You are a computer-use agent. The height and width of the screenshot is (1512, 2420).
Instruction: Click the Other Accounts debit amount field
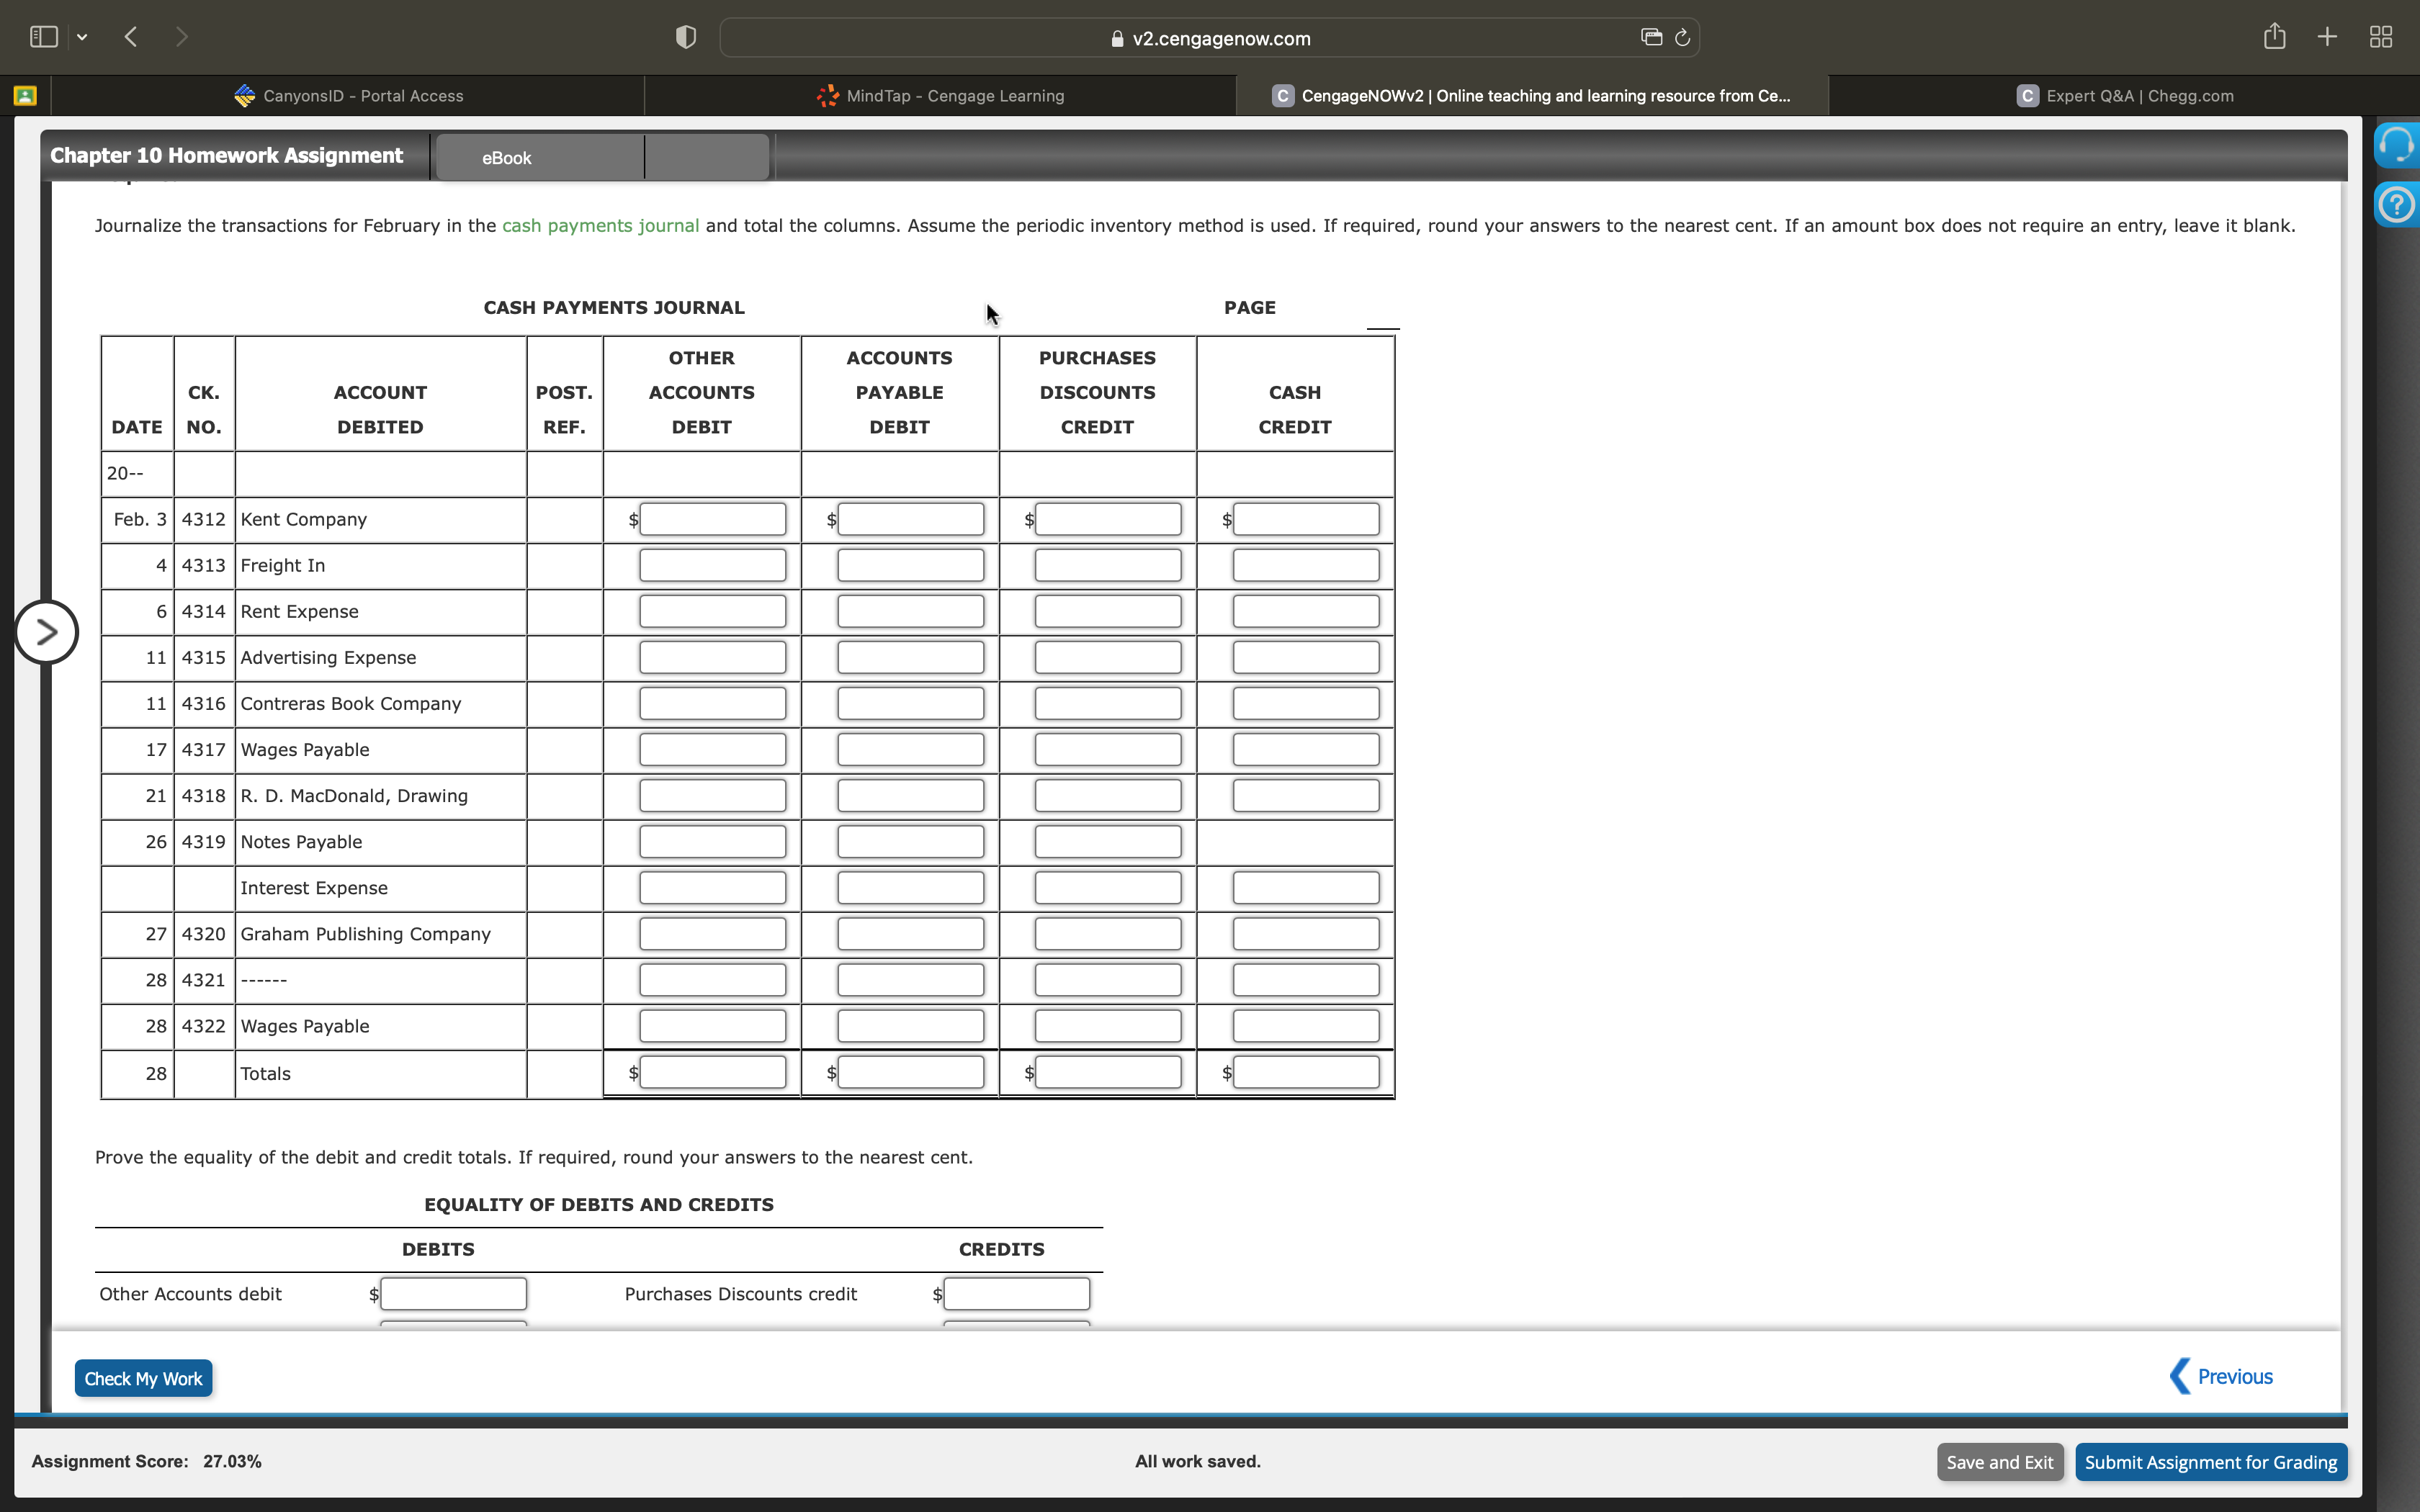(x=453, y=1293)
